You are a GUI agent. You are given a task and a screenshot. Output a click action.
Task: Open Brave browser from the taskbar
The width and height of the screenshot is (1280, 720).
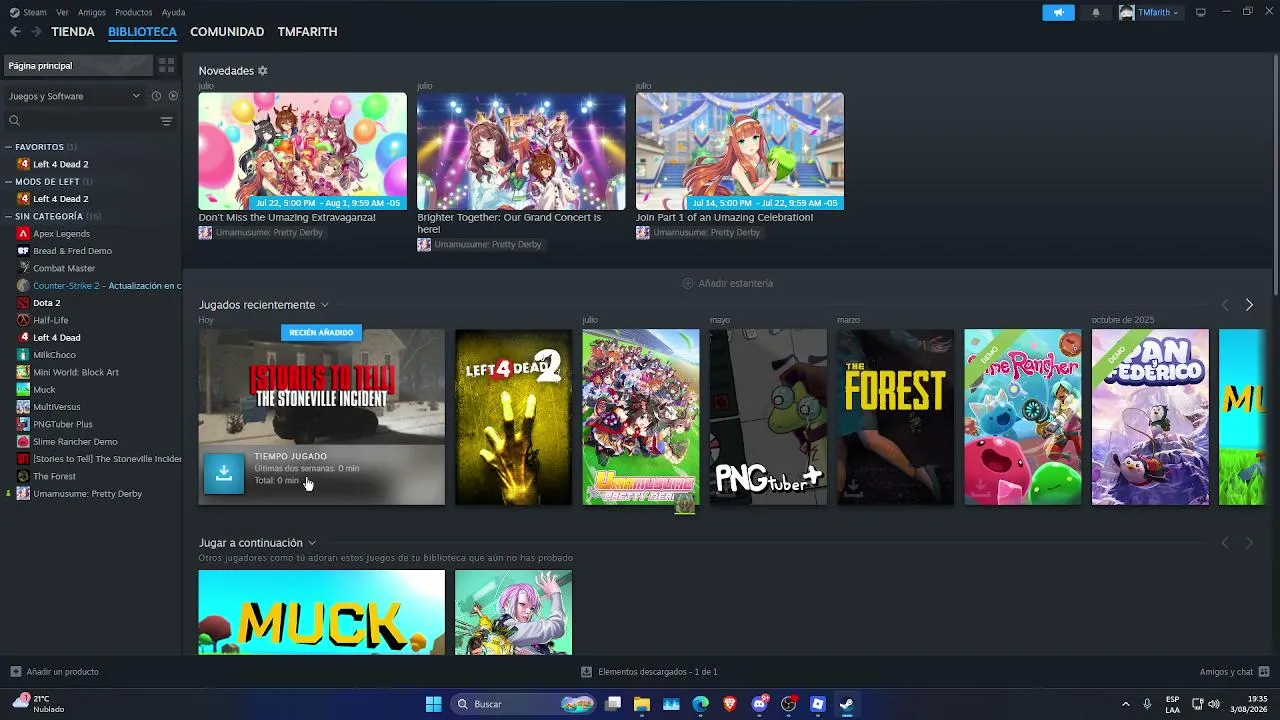(730, 704)
